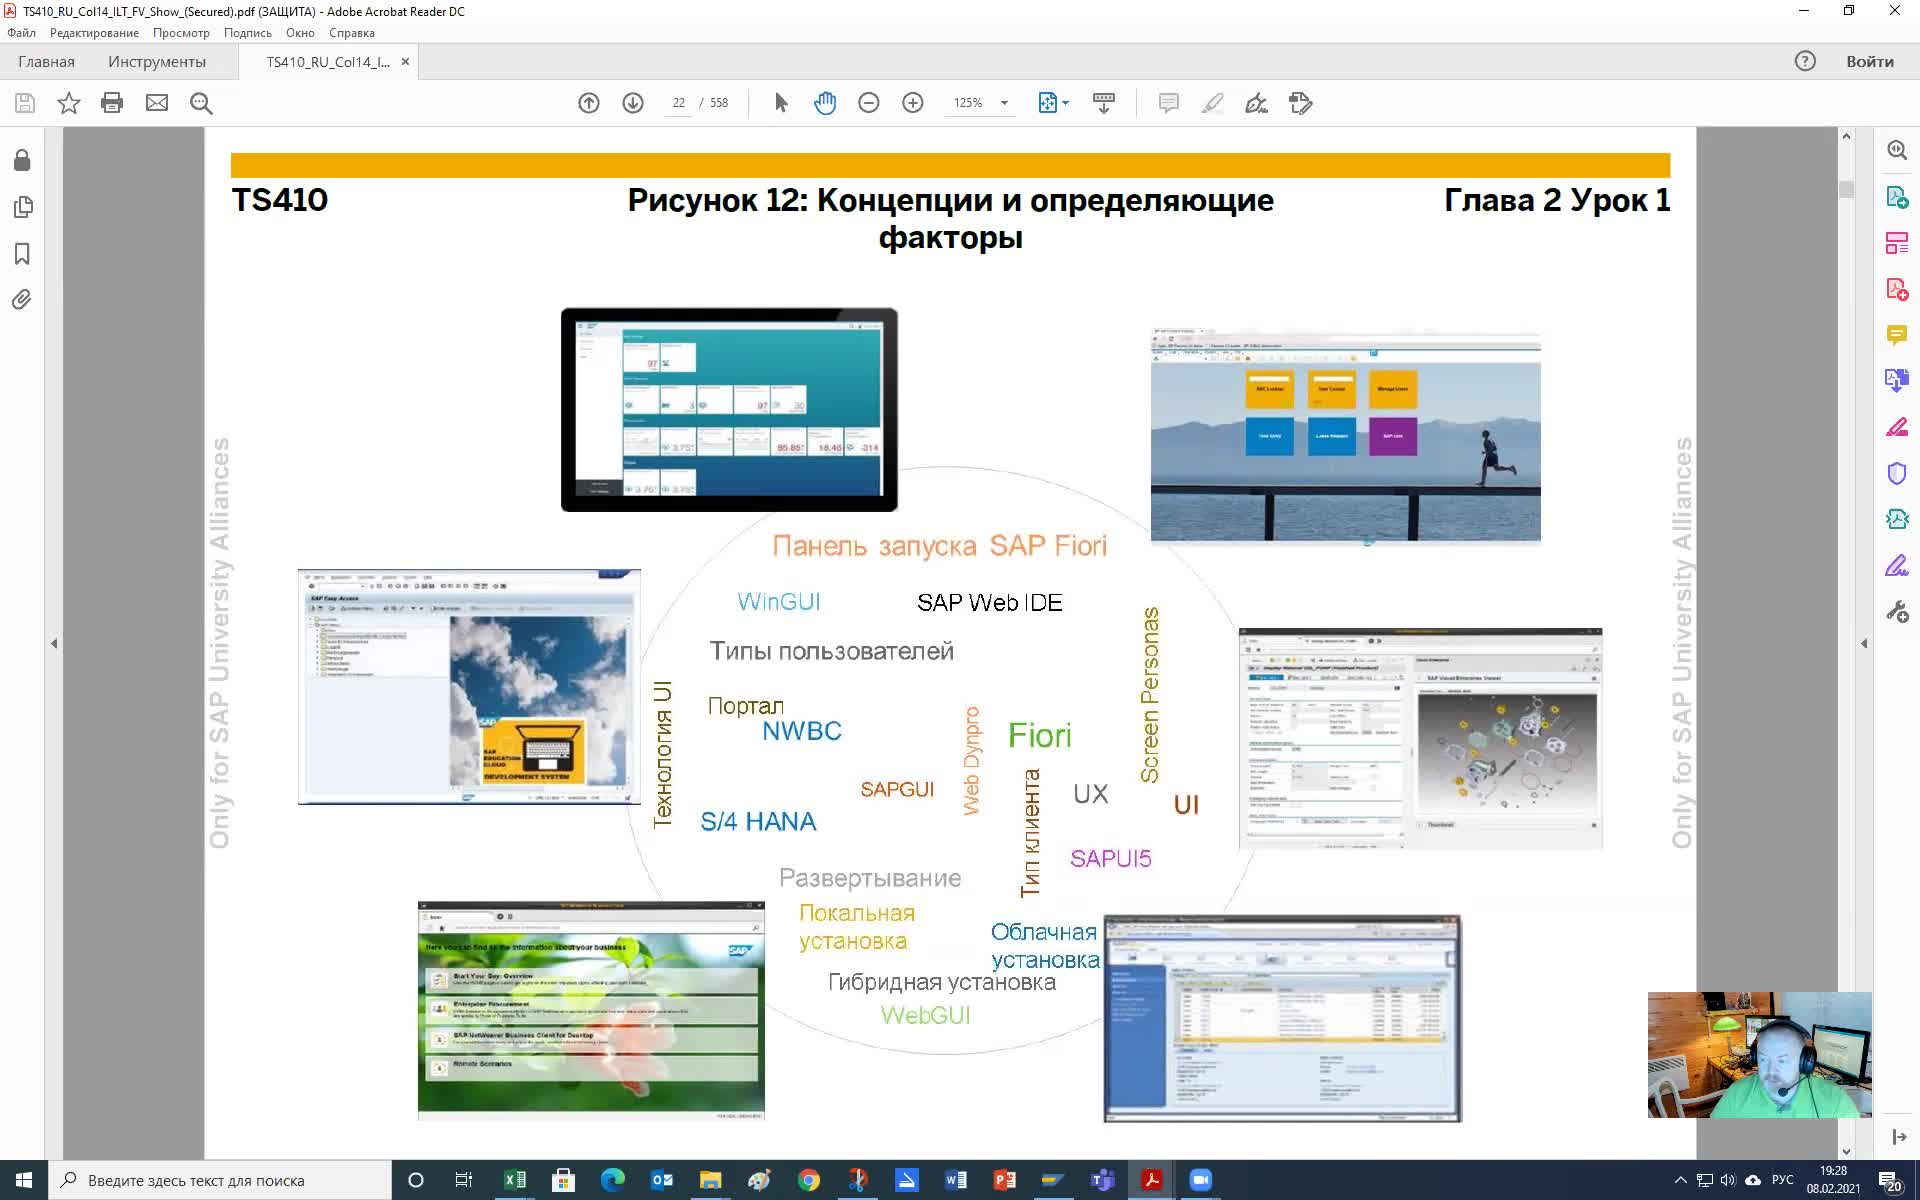Open the stamp tool in the toolbar

tap(1300, 103)
